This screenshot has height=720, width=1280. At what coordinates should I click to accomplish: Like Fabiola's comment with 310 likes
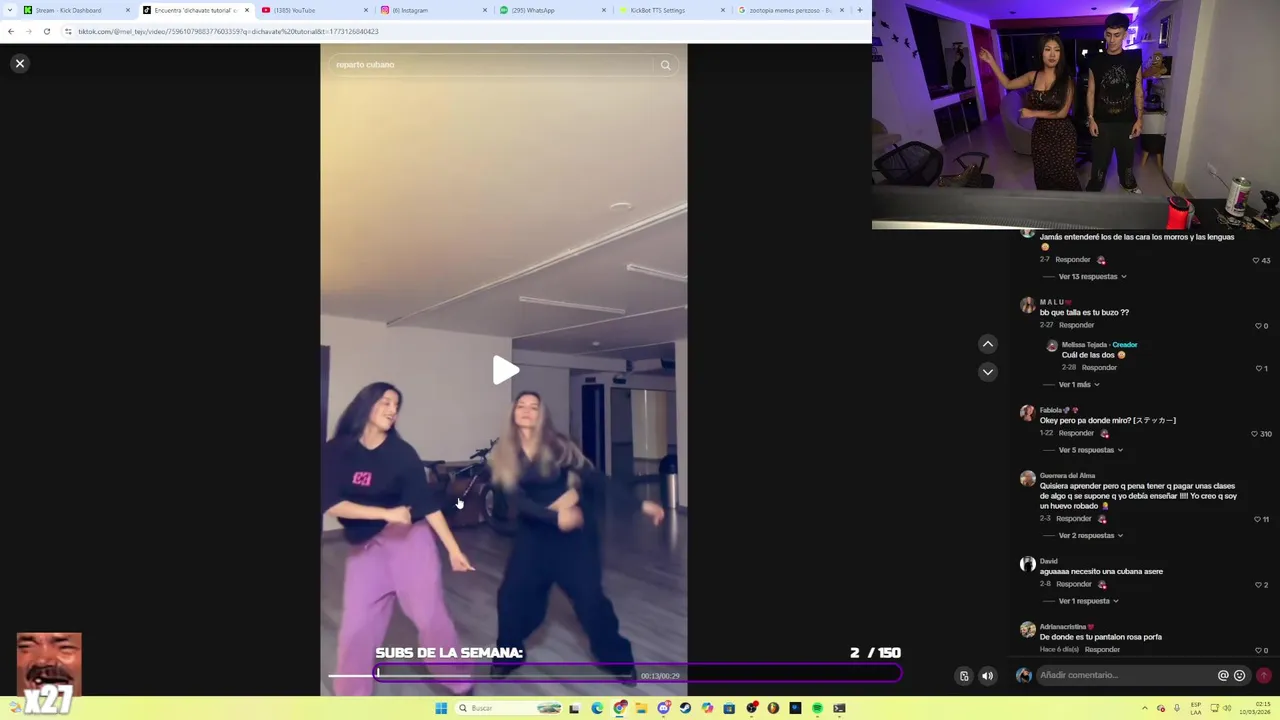click(x=1254, y=434)
